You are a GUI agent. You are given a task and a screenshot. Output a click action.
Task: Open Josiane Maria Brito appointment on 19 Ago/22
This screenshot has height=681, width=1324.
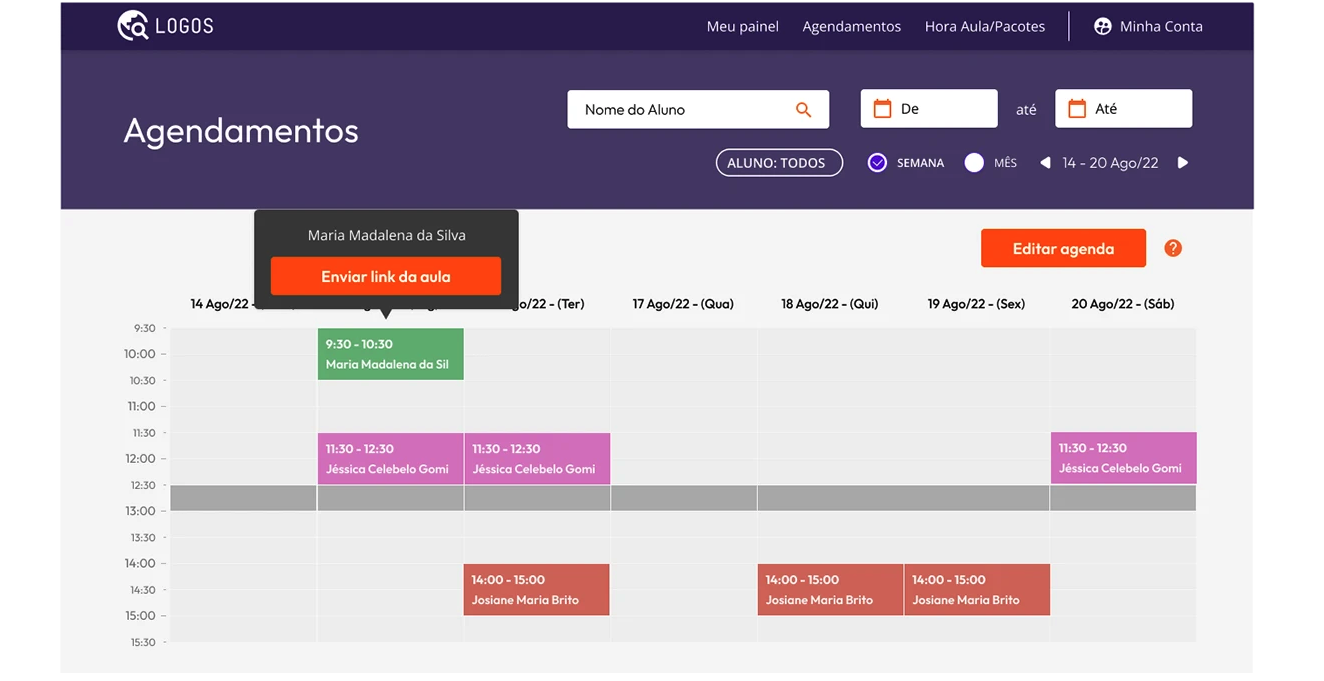[977, 590]
